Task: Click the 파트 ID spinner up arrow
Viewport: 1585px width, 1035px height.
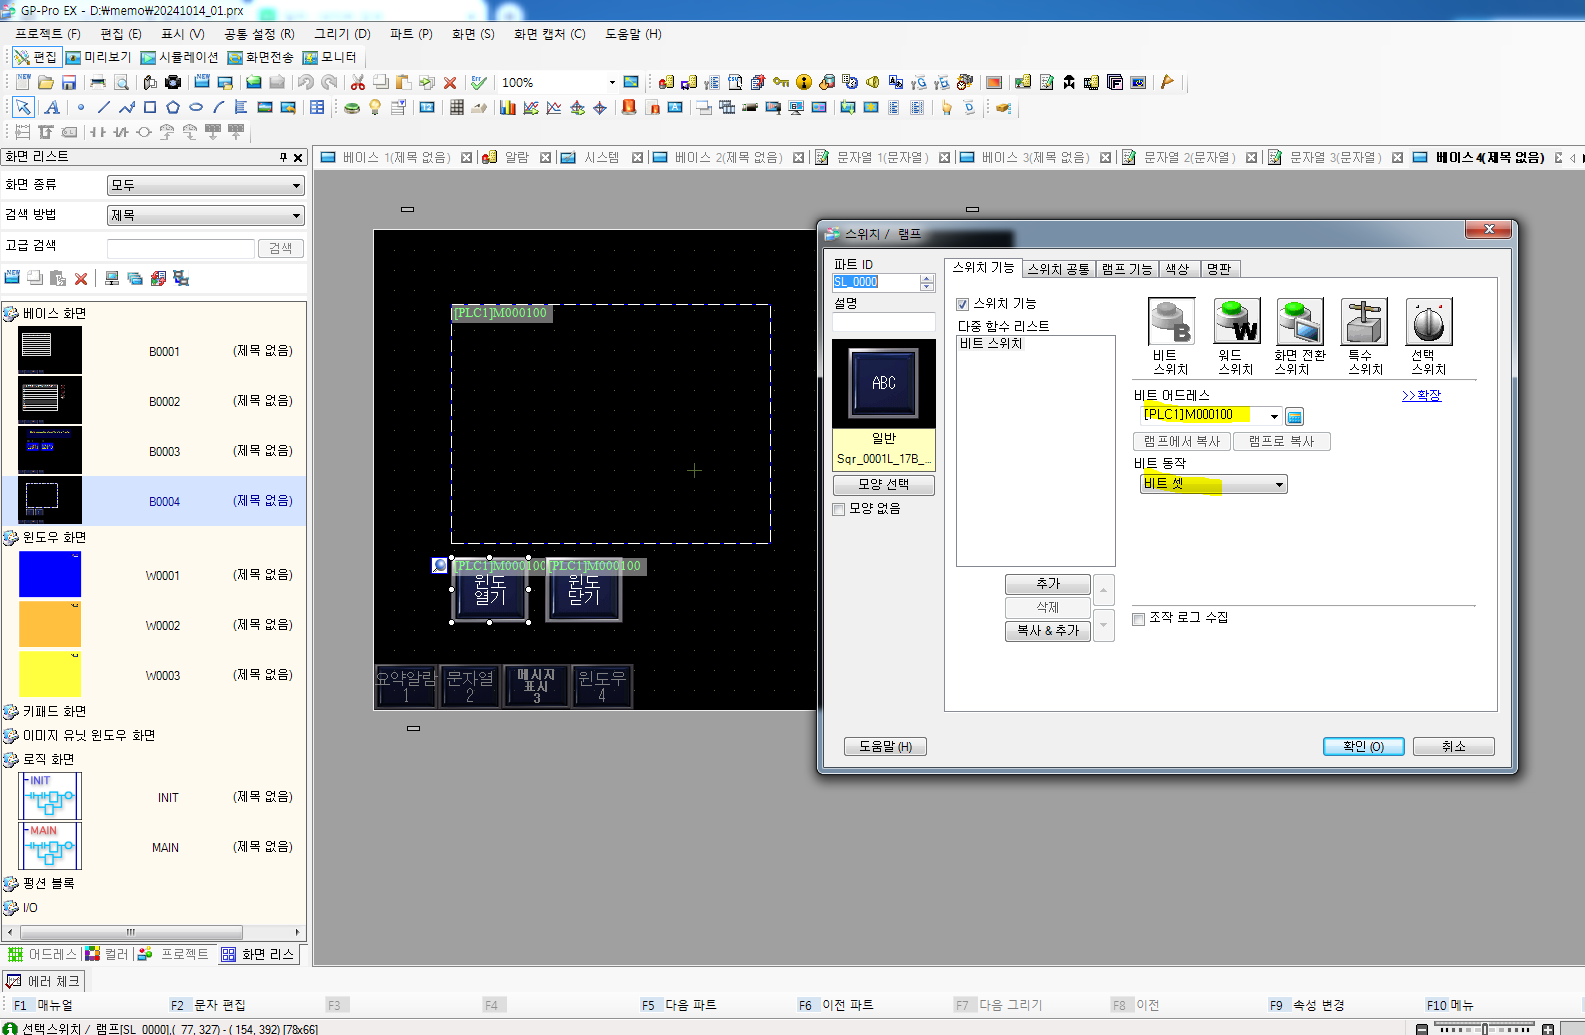Action: [927, 278]
